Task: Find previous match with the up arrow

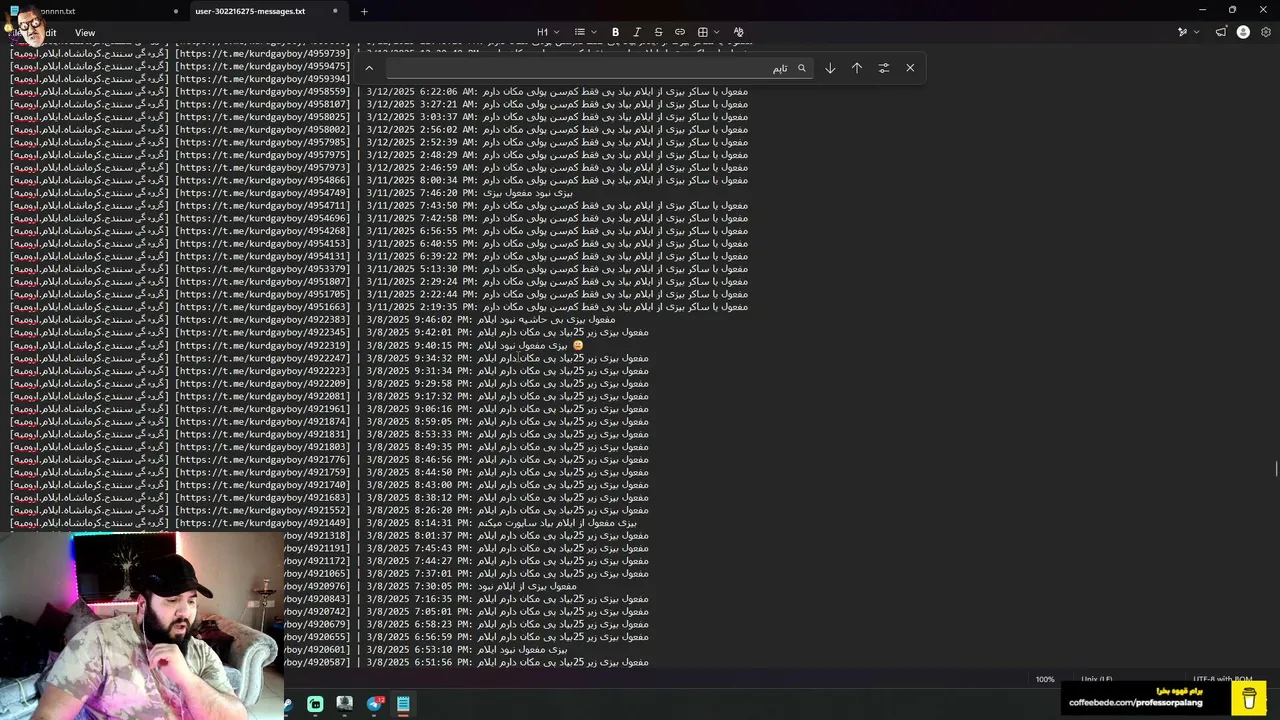Action: [x=857, y=68]
